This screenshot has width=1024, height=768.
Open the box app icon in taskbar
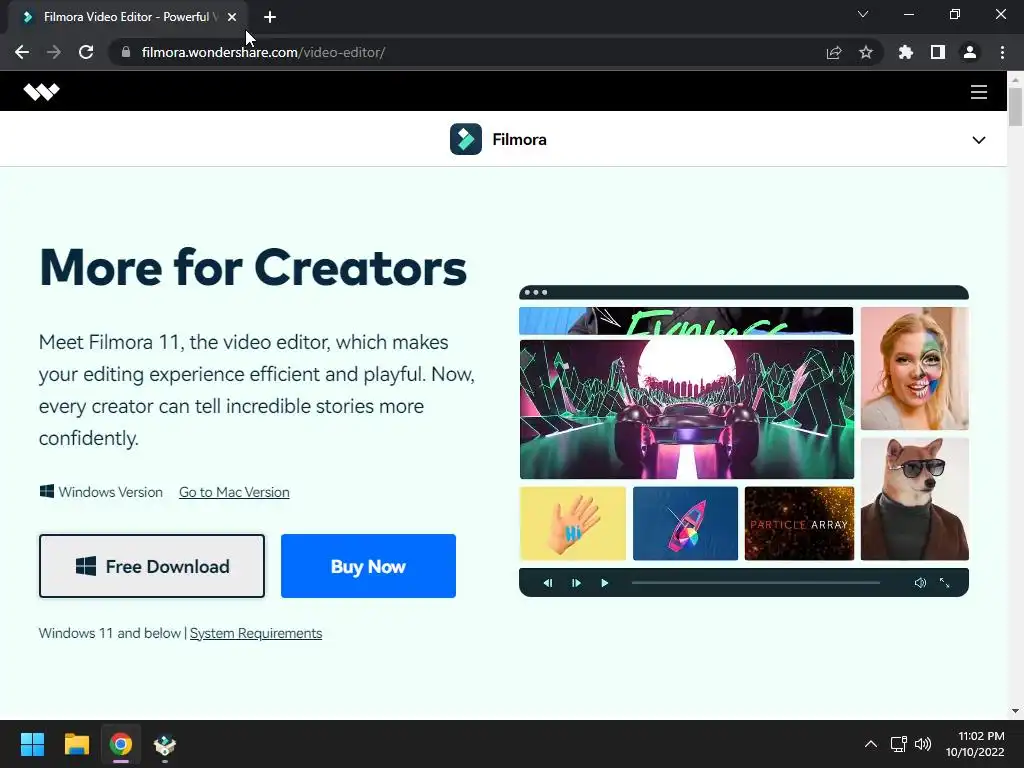(x=165, y=744)
